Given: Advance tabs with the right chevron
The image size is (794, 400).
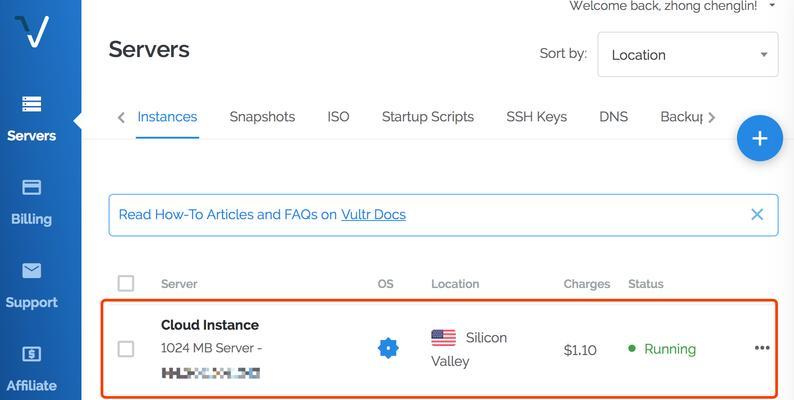Looking at the screenshot, I should pos(711,117).
